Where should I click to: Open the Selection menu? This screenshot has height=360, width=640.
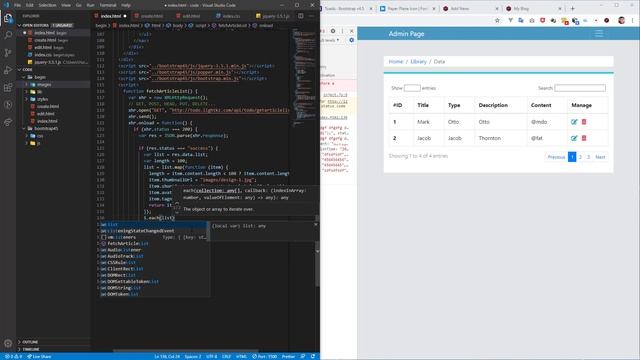[x=47, y=5]
